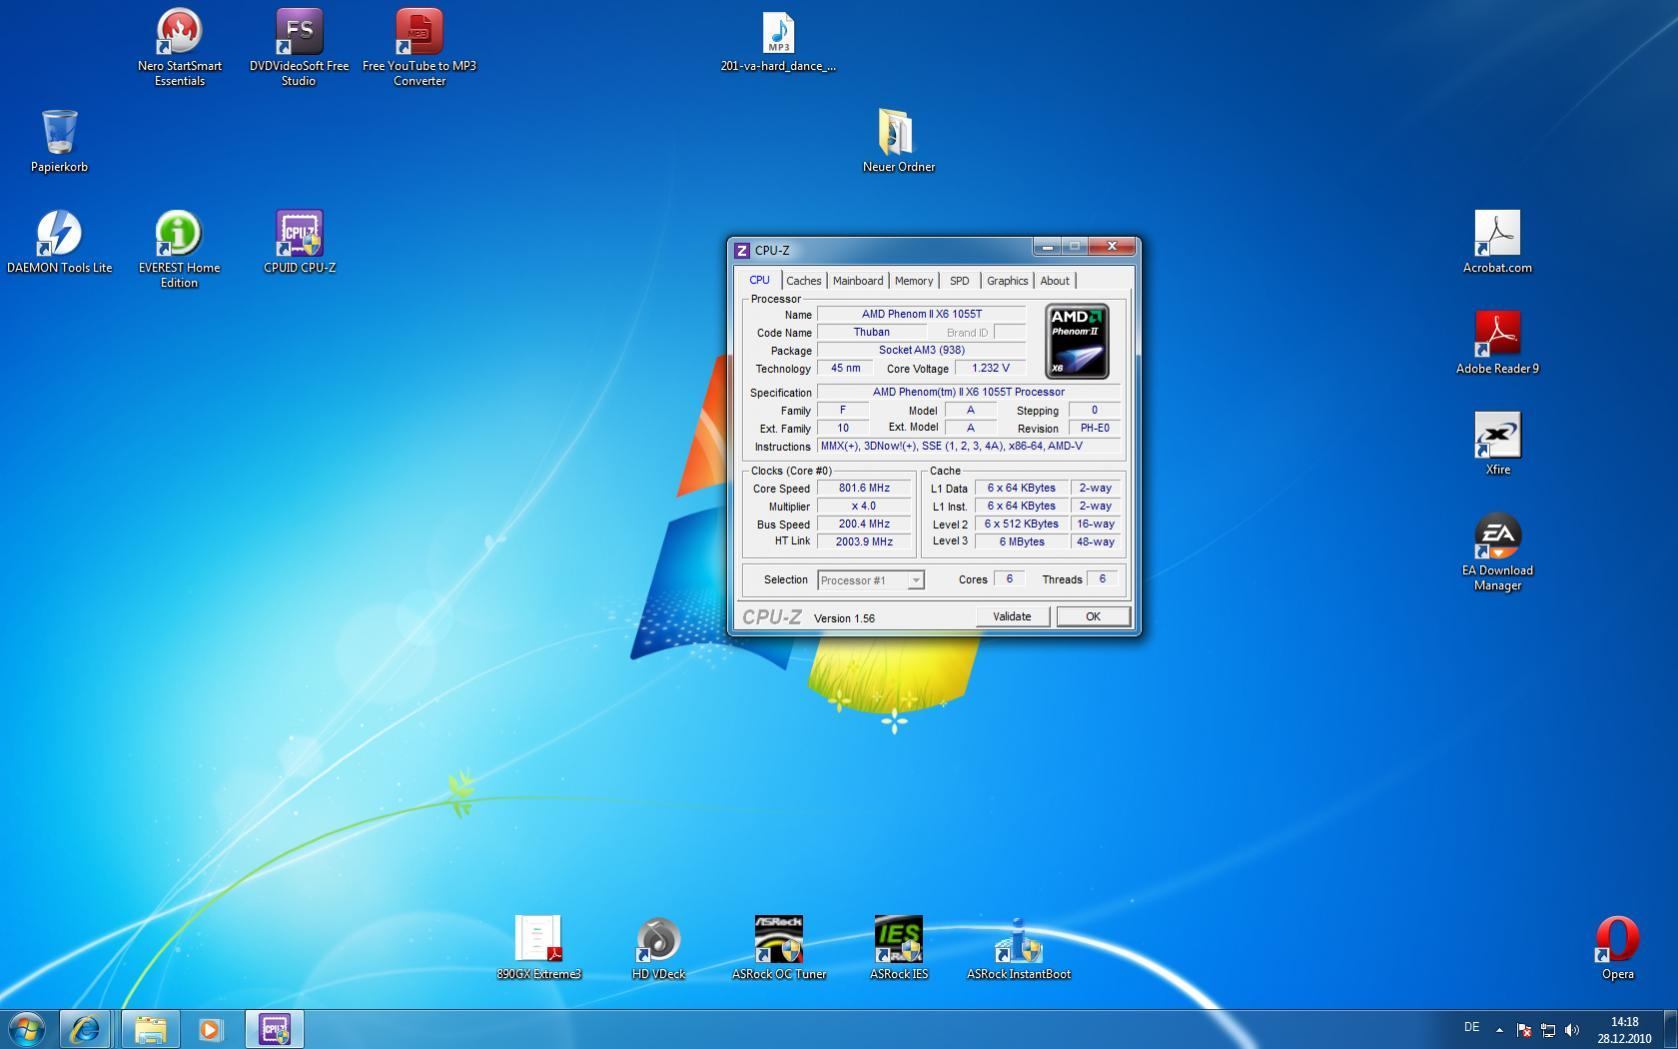The height and width of the screenshot is (1049, 1678).
Task: Open the Windows Start menu
Action: click(27, 1029)
